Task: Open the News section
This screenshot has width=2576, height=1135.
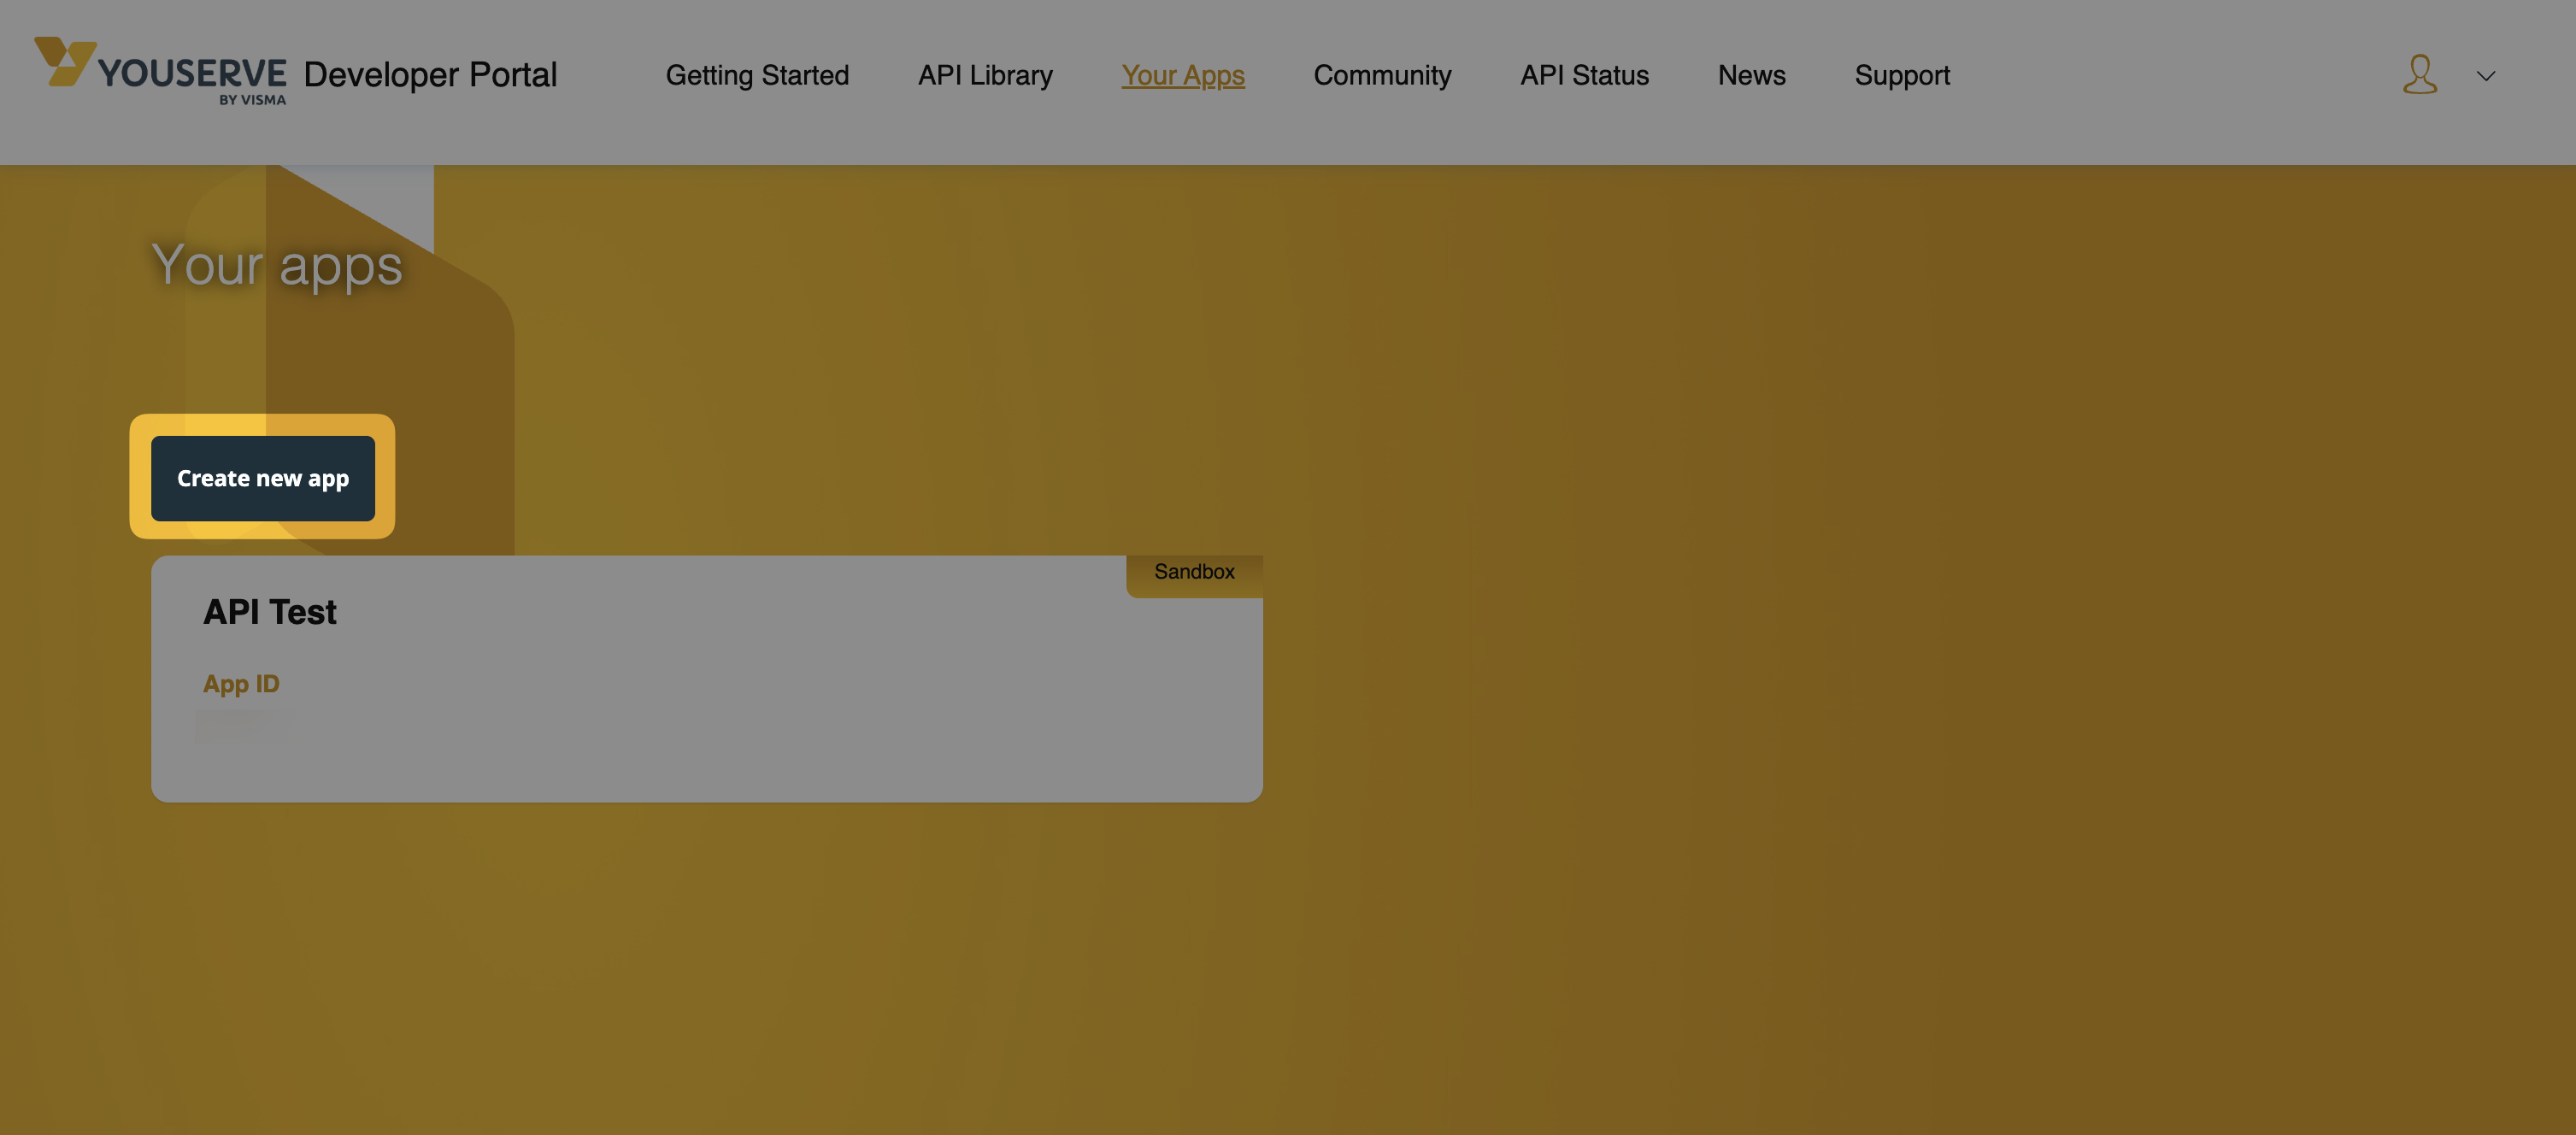Action: [x=1751, y=75]
